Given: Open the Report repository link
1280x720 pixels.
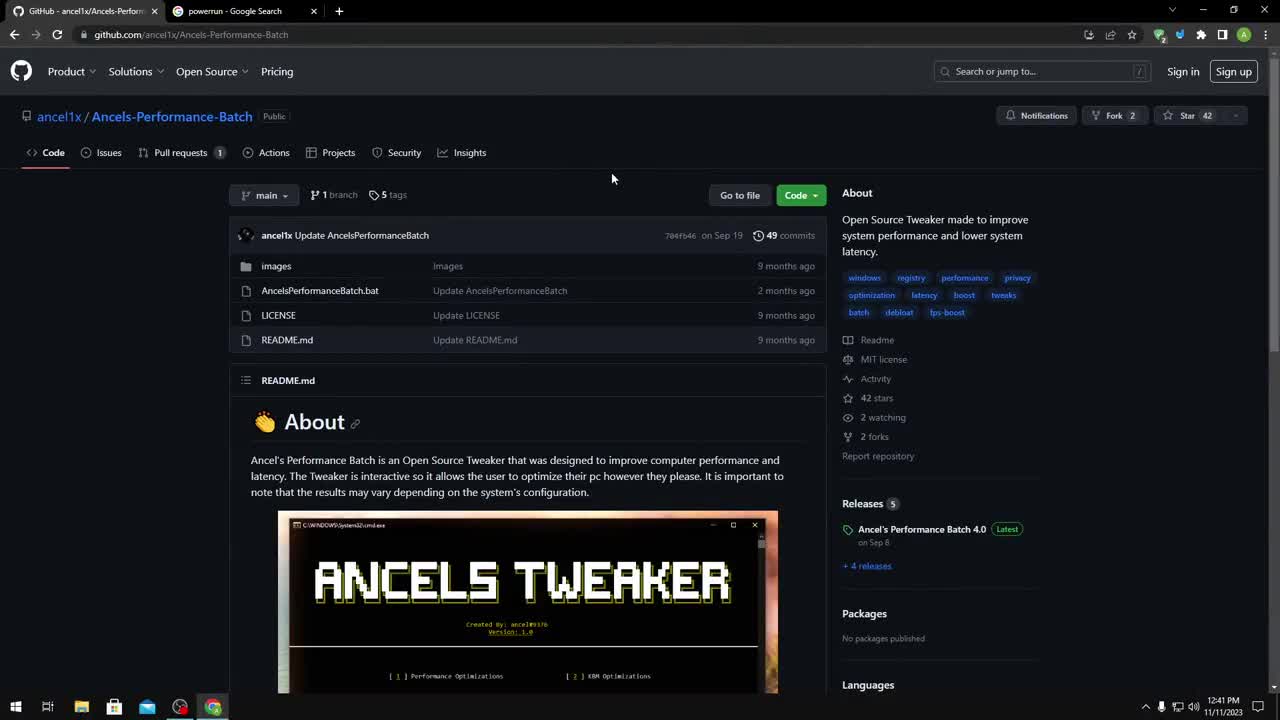Looking at the screenshot, I should point(877,455).
